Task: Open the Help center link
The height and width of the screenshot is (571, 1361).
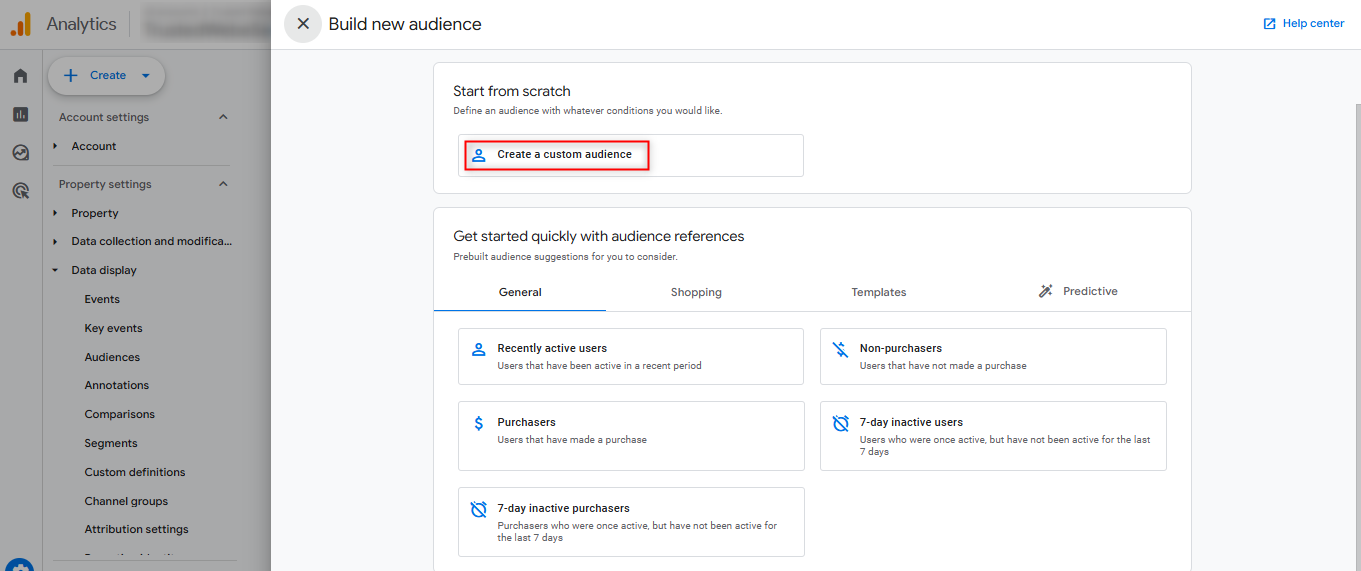Action: point(1303,24)
